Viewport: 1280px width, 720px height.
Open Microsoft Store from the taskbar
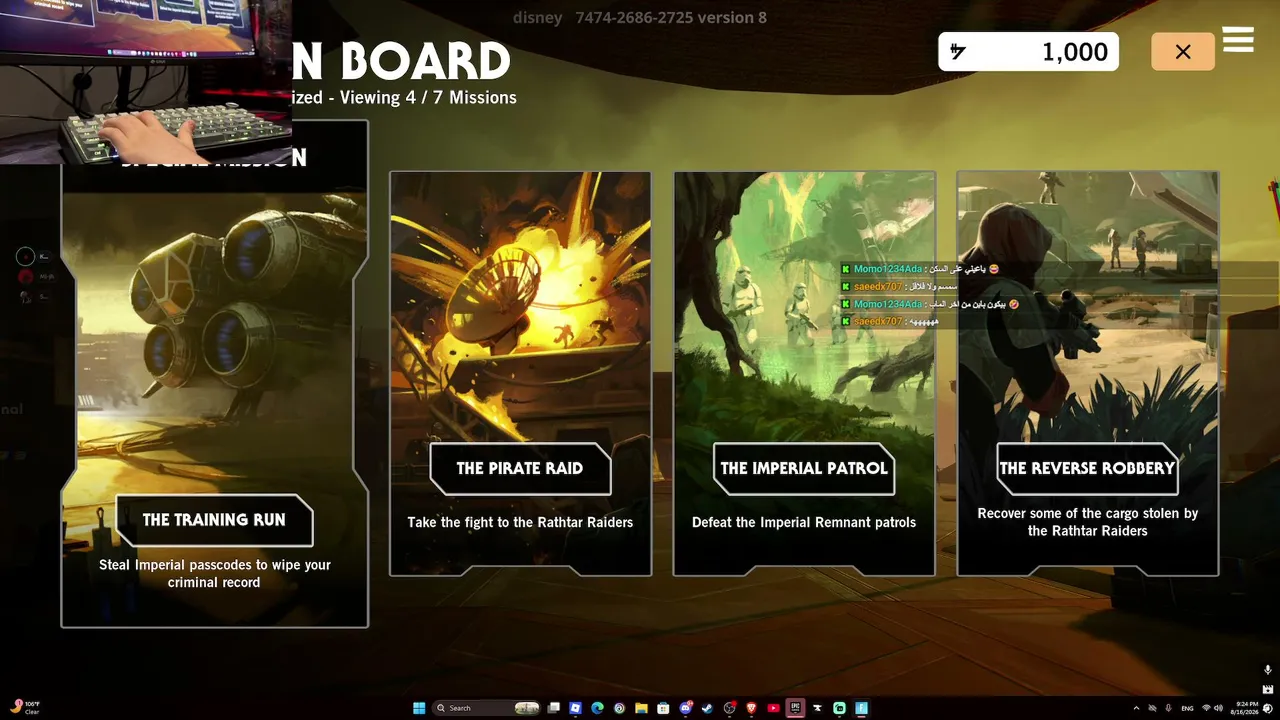pos(664,708)
